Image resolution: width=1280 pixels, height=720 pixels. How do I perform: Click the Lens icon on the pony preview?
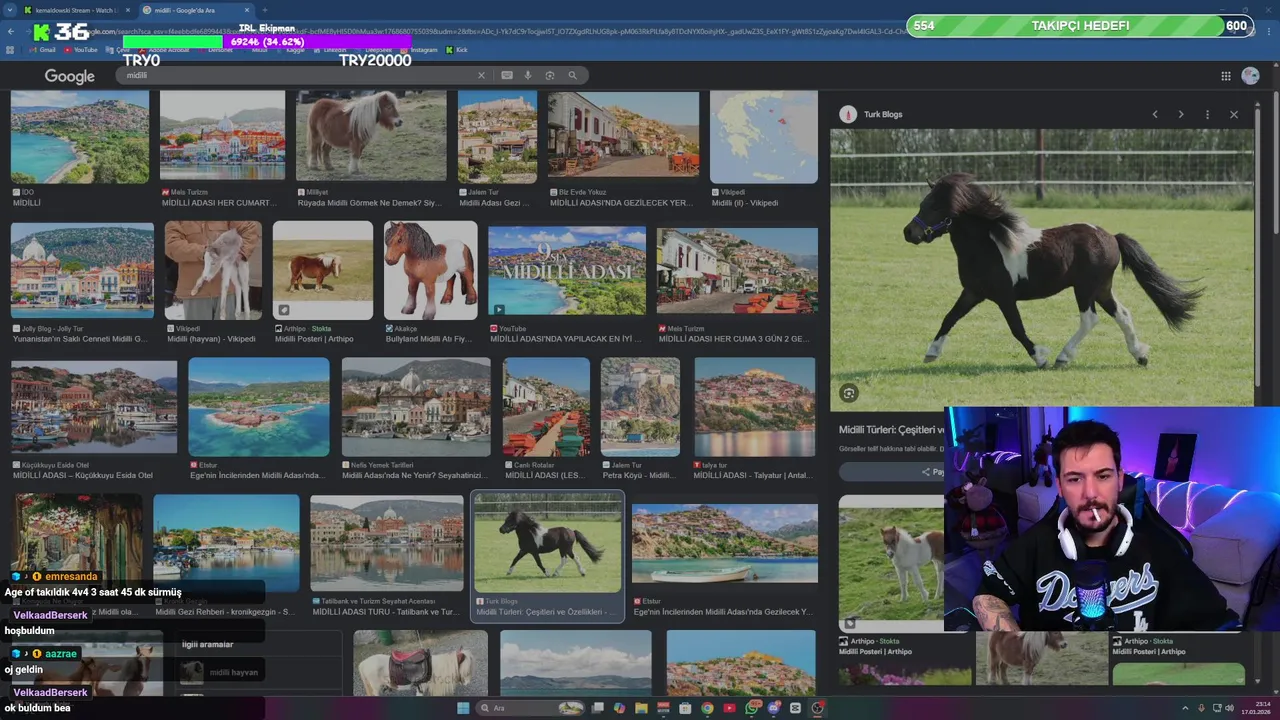tap(849, 393)
